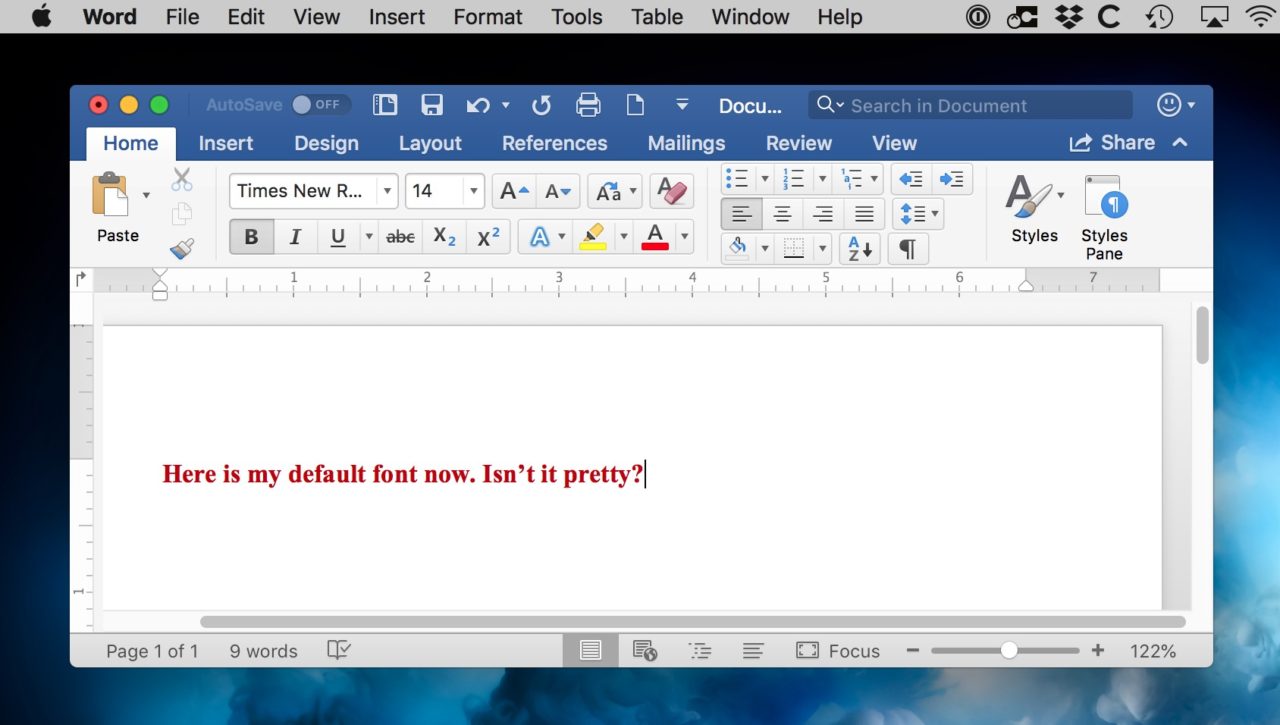Decrease paragraph indent
Screen dimensions: 1280x725
(911, 179)
